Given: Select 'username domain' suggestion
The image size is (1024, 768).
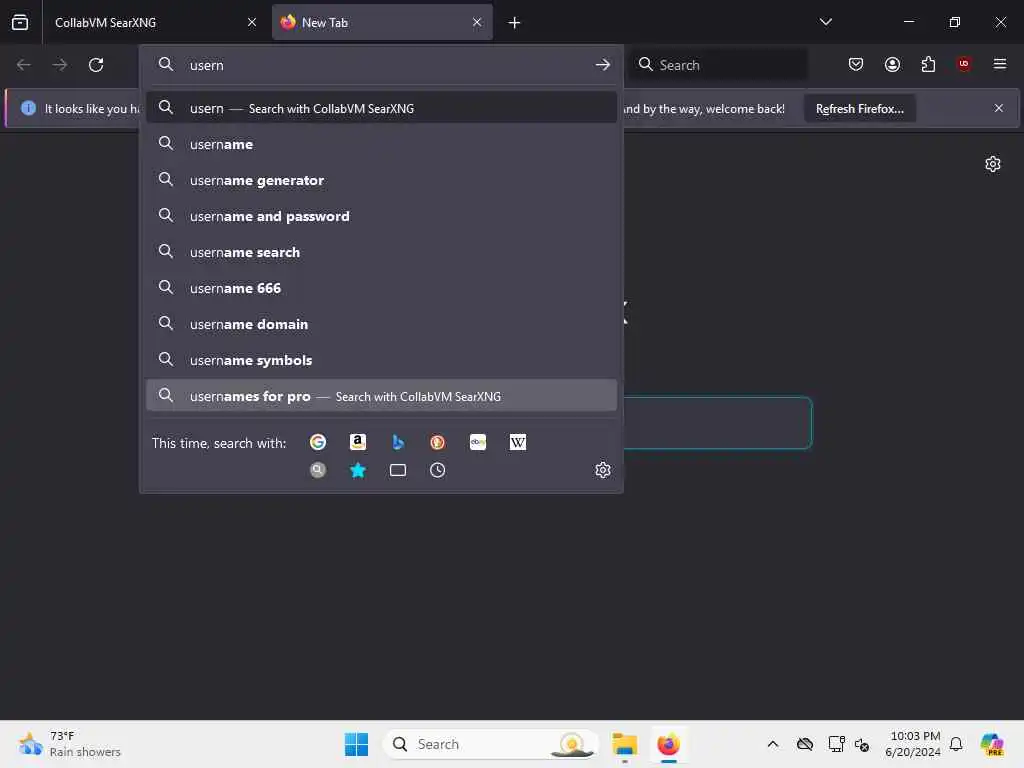Looking at the screenshot, I should [381, 323].
